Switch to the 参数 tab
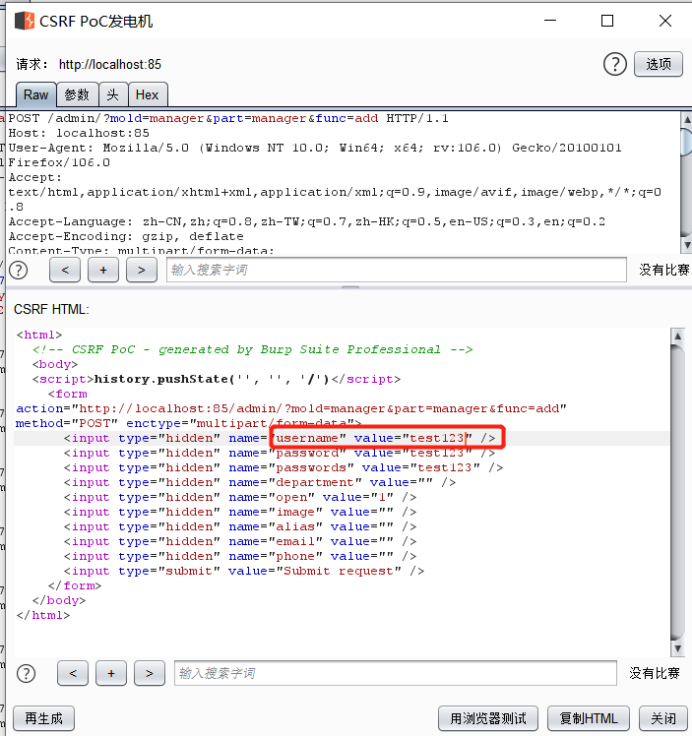The width and height of the screenshot is (692, 736). tap(77, 95)
